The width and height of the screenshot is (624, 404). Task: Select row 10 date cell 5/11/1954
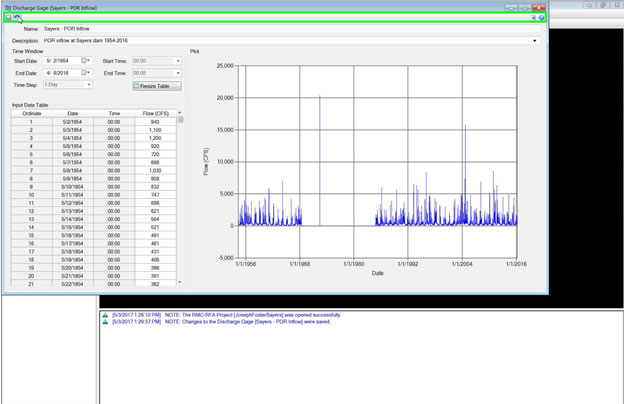pyautogui.click(x=73, y=193)
